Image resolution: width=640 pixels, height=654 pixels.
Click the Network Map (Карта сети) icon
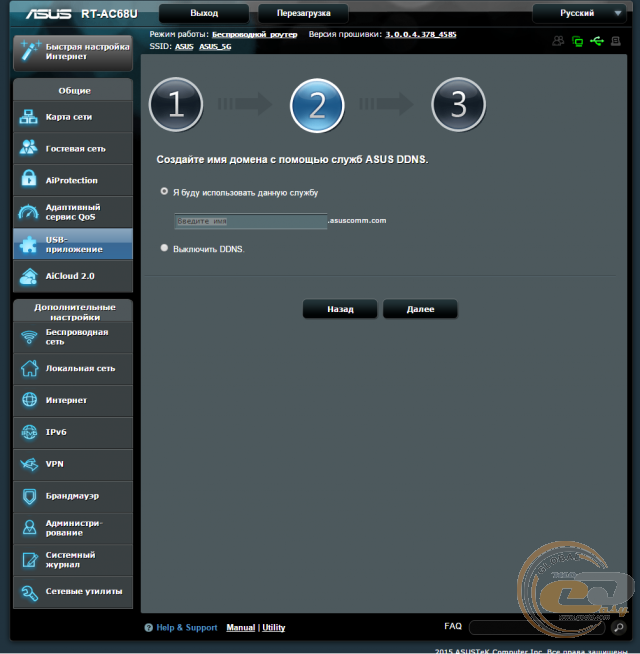[x=28, y=117]
